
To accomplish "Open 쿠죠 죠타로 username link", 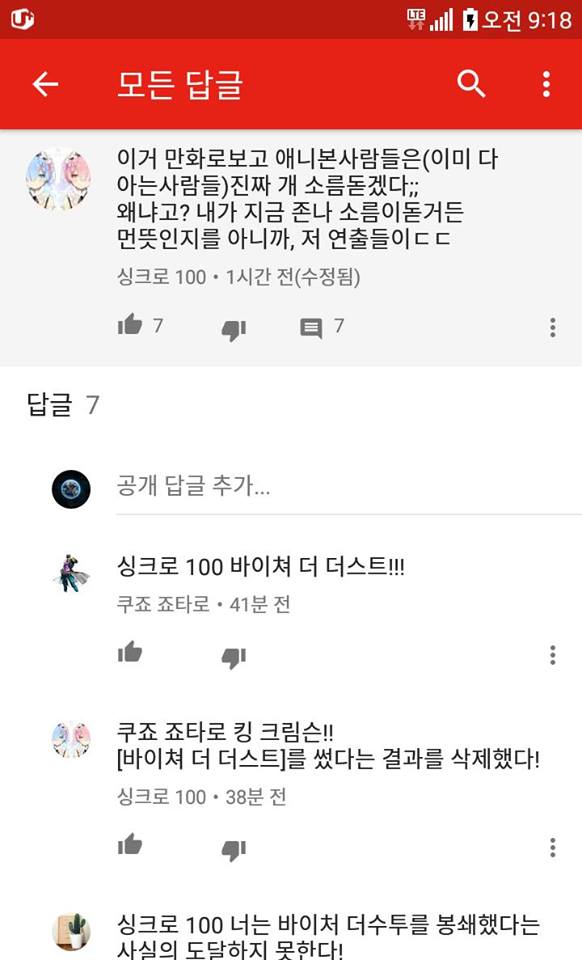I will tap(163, 604).
